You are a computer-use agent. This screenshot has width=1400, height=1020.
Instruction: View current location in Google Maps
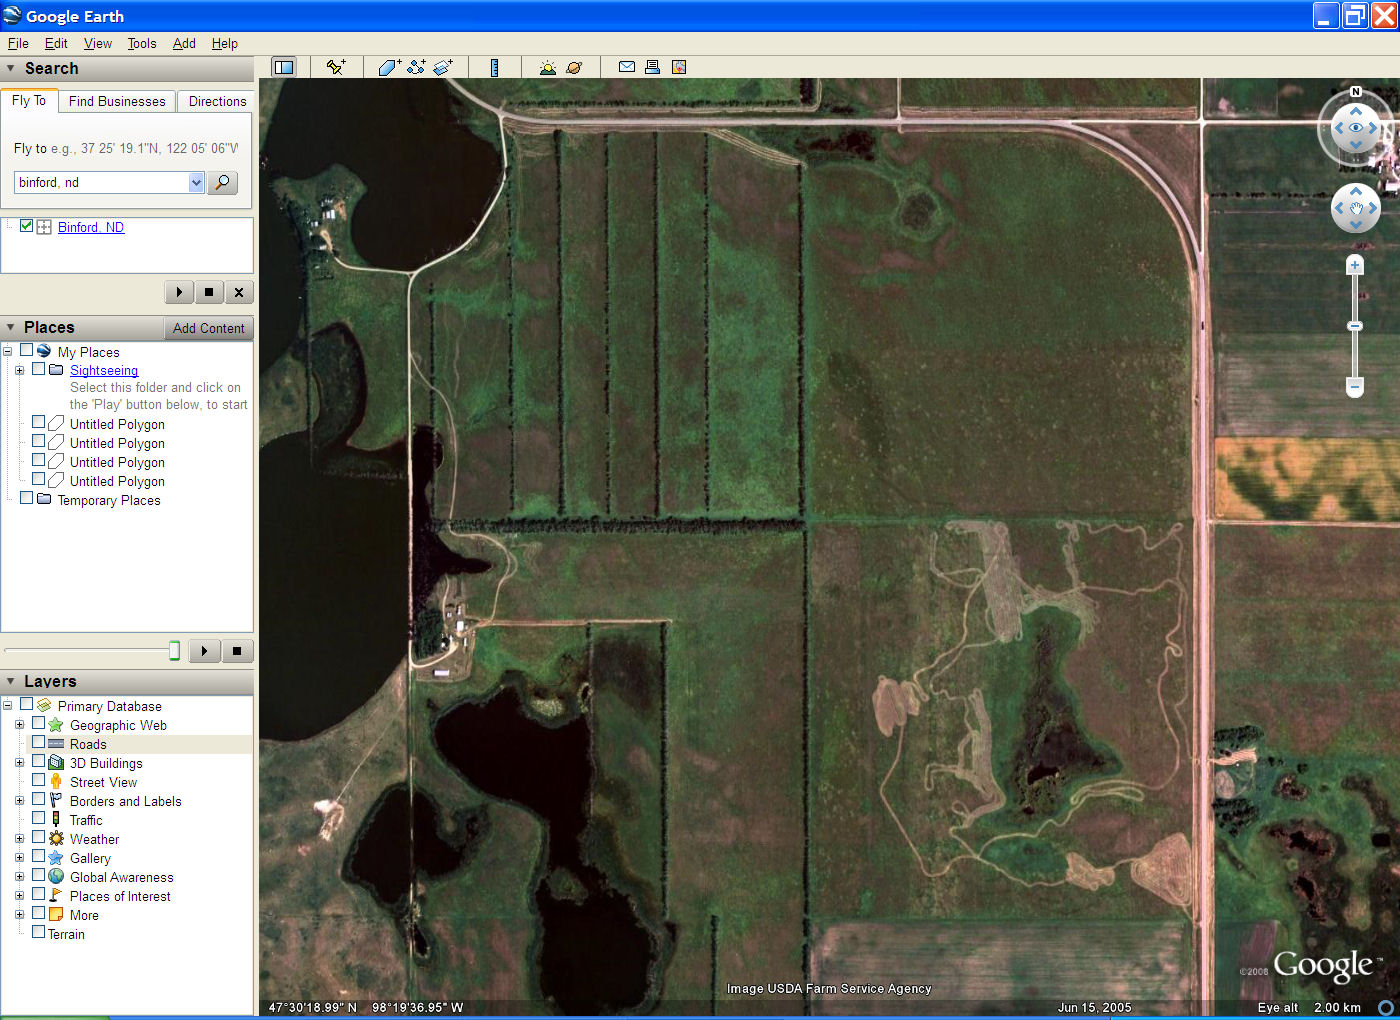pos(679,67)
